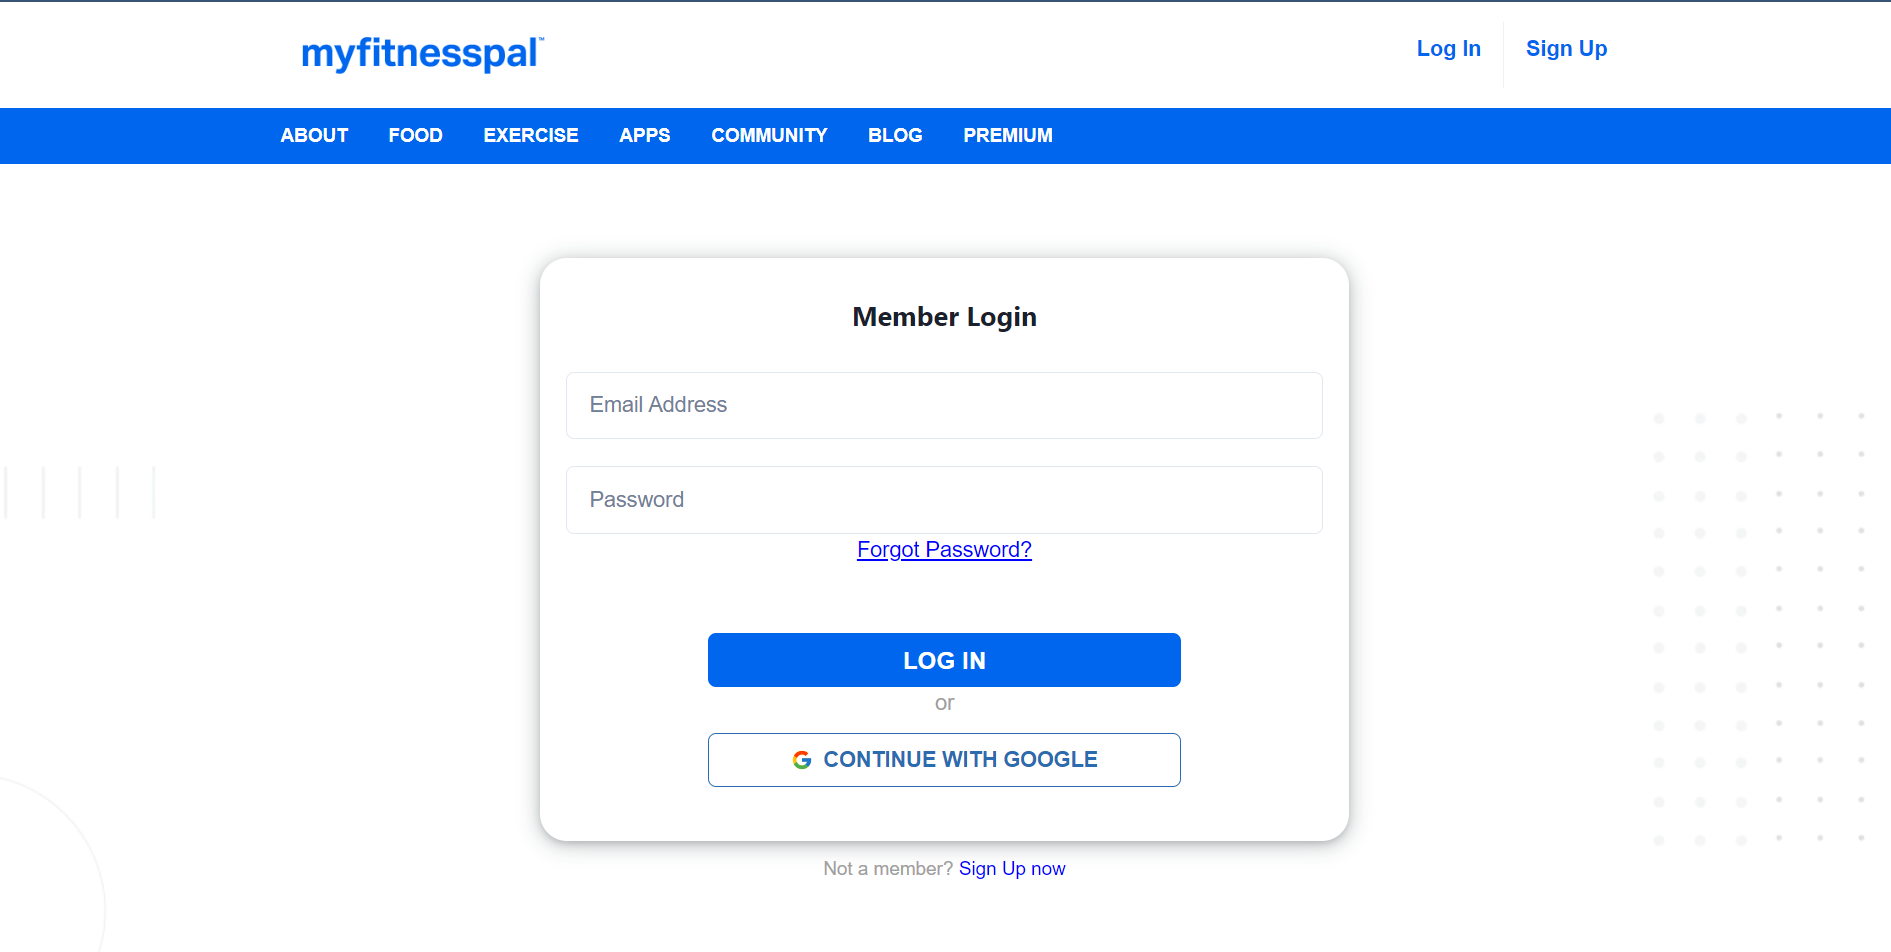The image size is (1891, 952).
Task: Open the FOOD navigation item
Action: (x=416, y=135)
